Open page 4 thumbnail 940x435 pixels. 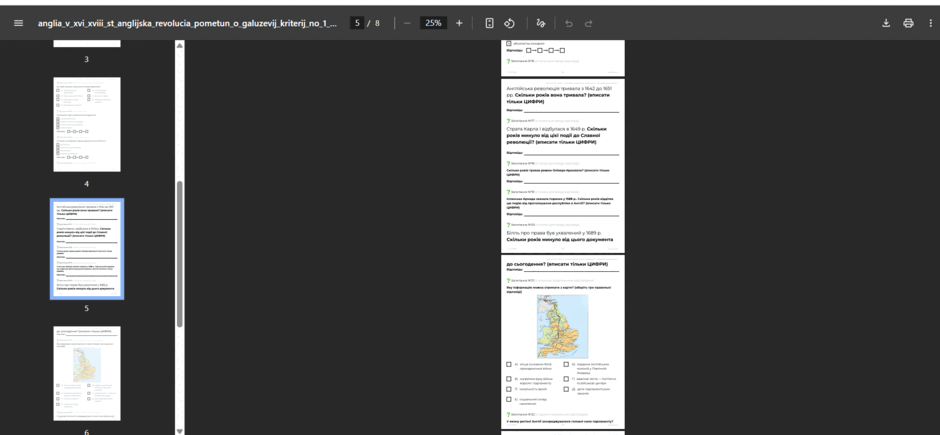[87, 124]
